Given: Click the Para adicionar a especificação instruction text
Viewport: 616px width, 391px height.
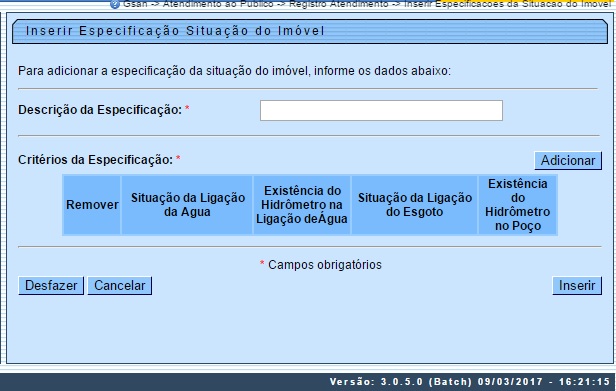Looking at the screenshot, I should tap(234, 71).
